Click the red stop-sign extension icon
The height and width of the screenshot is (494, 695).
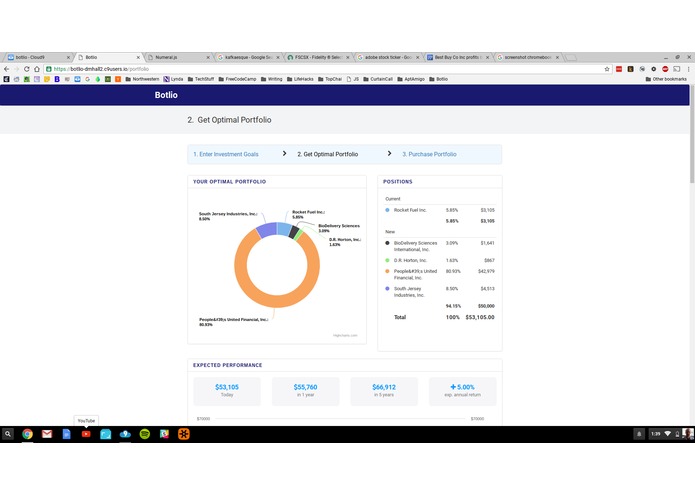(x=665, y=69)
